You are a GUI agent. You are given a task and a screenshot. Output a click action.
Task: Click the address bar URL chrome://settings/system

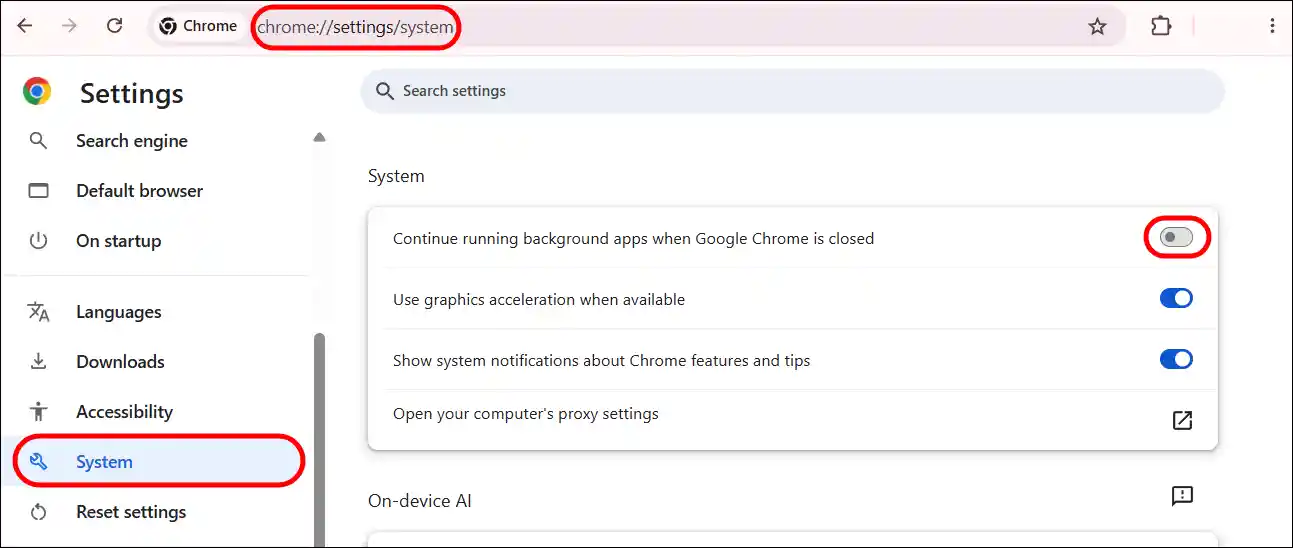point(355,27)
